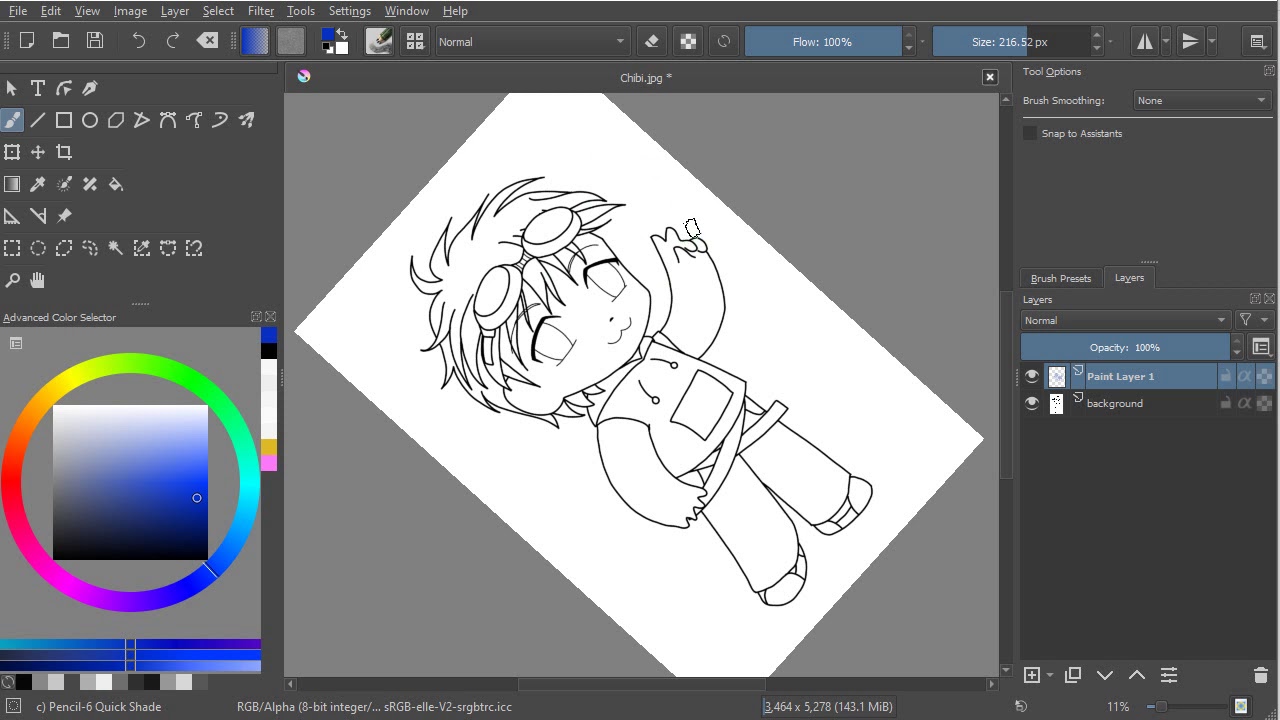This screenshot has height=720, width=1280.
Task: Save the document with floppy icon
Action: [x=95, y=41]
